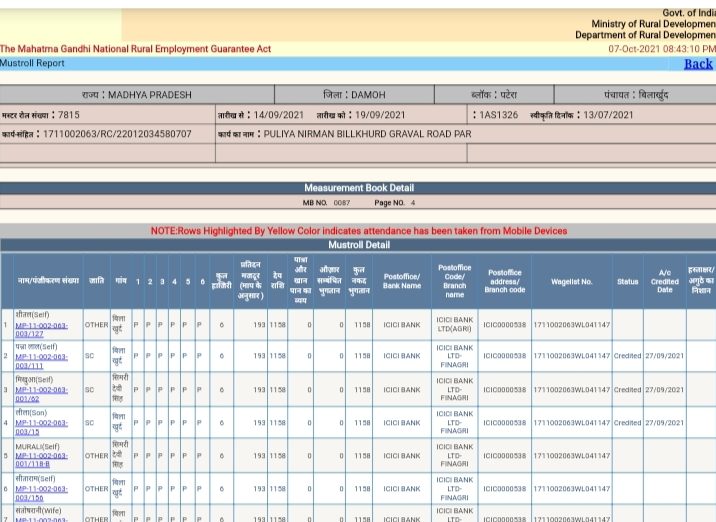Click Page NO. value 4
The width and height of the screenshot is (716, 522).
[x=413, y=203]
